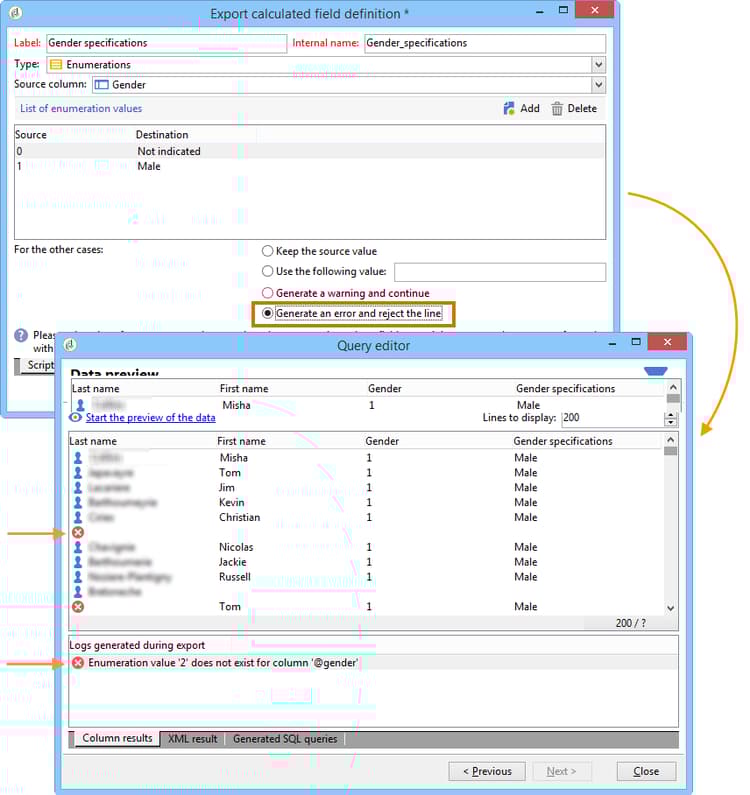Click the Query editor window logo icon

[x=70, y=345]
